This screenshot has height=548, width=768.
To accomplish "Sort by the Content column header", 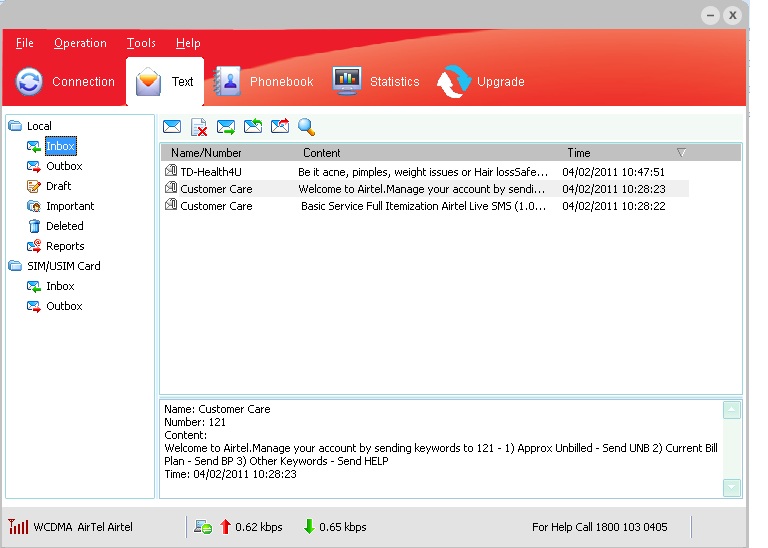I will click(x=321, y=153).
